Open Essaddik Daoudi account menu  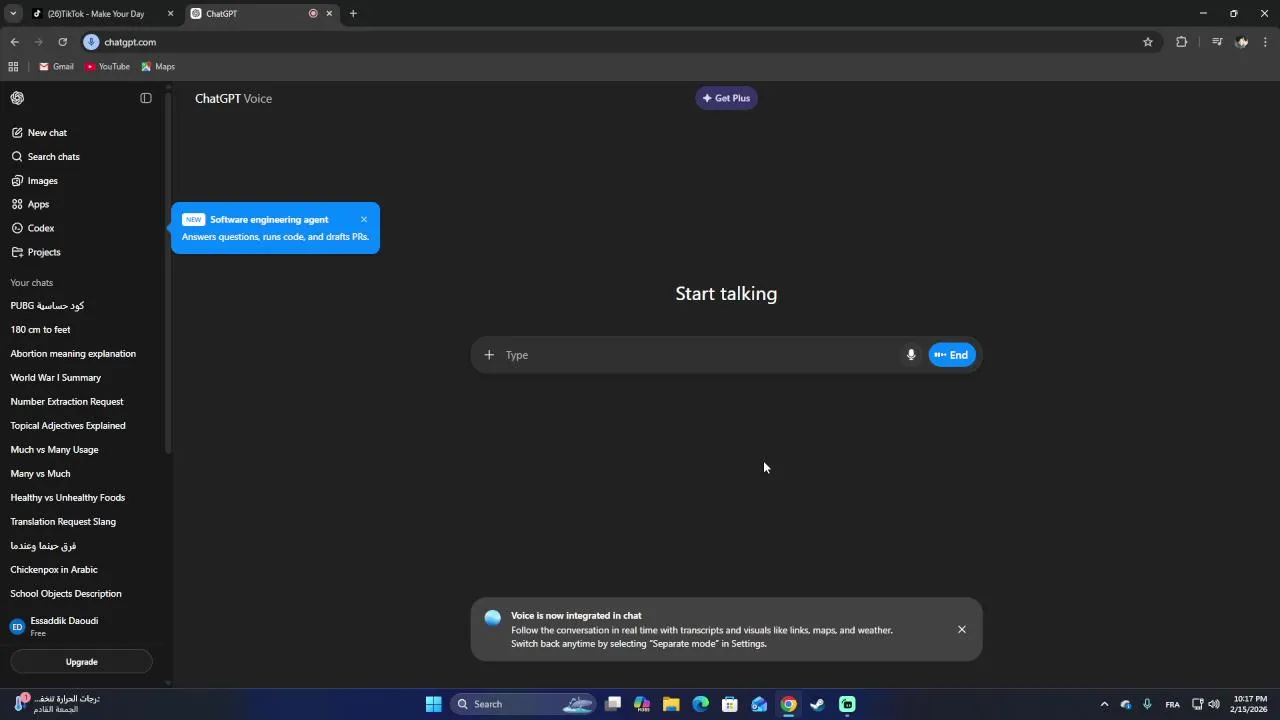click(80, 626)
